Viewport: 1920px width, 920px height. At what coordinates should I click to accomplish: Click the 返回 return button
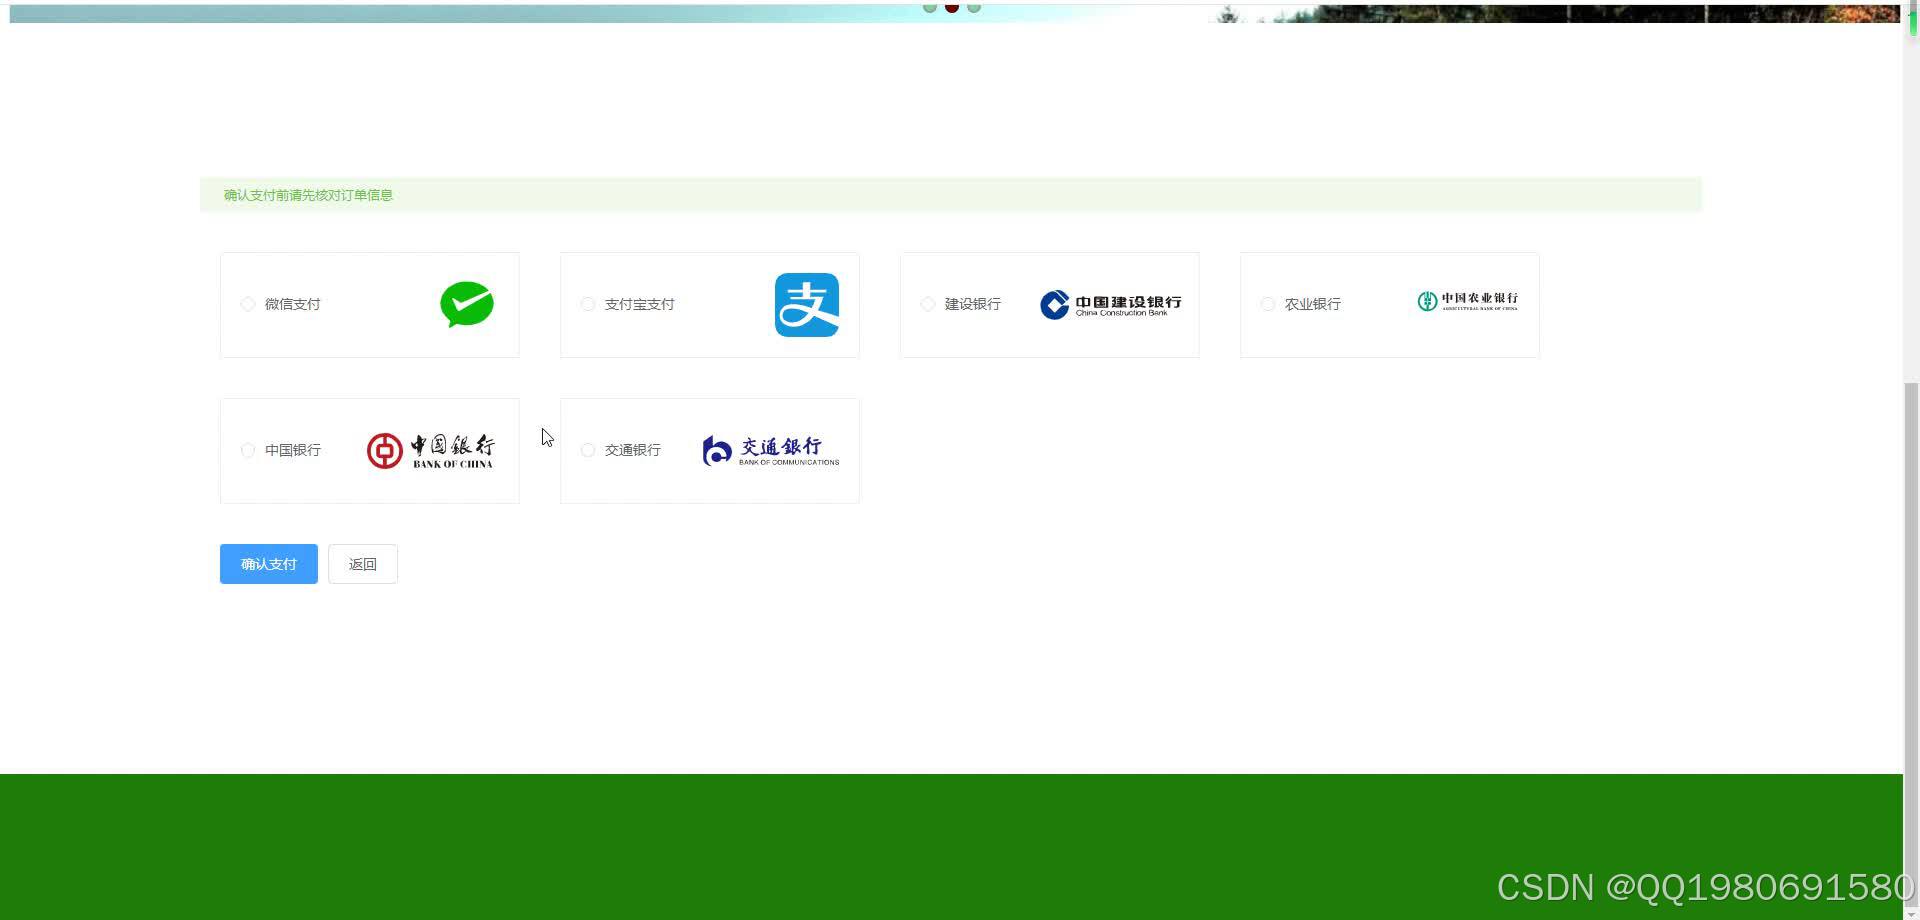pyautogui.click(x=362, y=563)
